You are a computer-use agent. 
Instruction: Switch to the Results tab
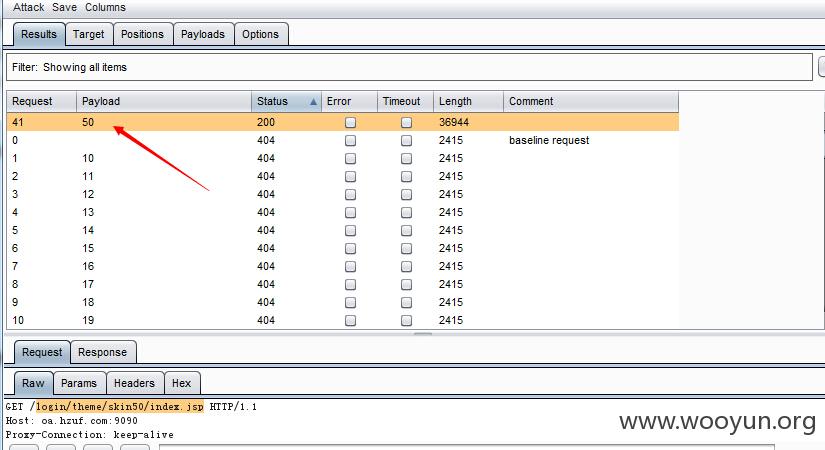point(39,34)
